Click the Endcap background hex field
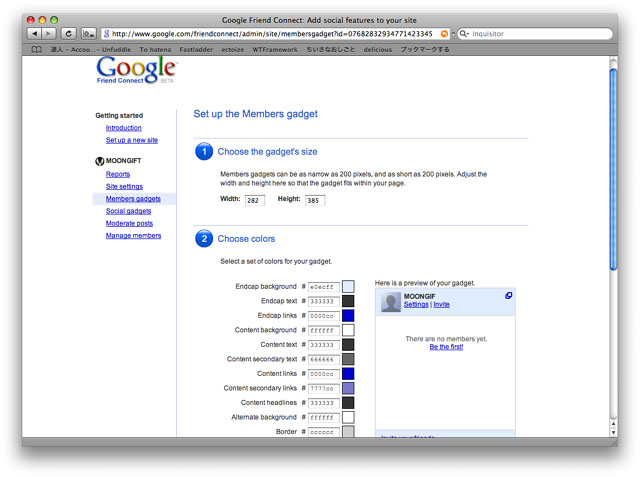The image size is (640, 477). (323, 287)
